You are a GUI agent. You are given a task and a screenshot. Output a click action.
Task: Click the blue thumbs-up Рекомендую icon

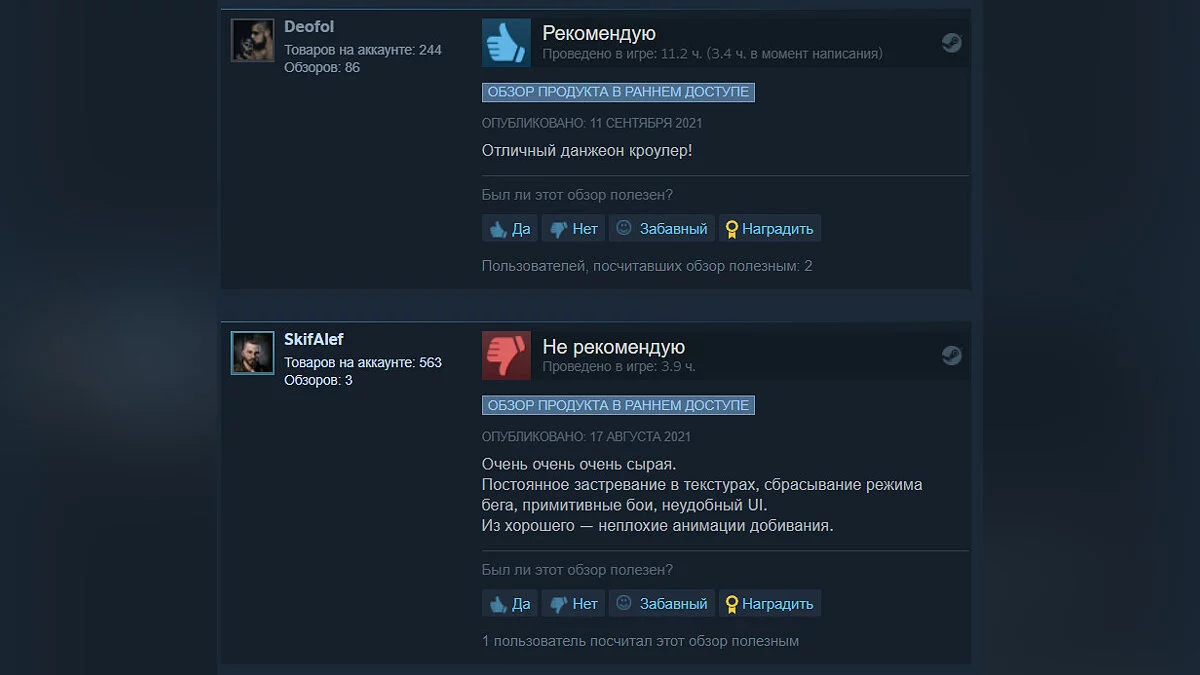[x=506, y=42]
